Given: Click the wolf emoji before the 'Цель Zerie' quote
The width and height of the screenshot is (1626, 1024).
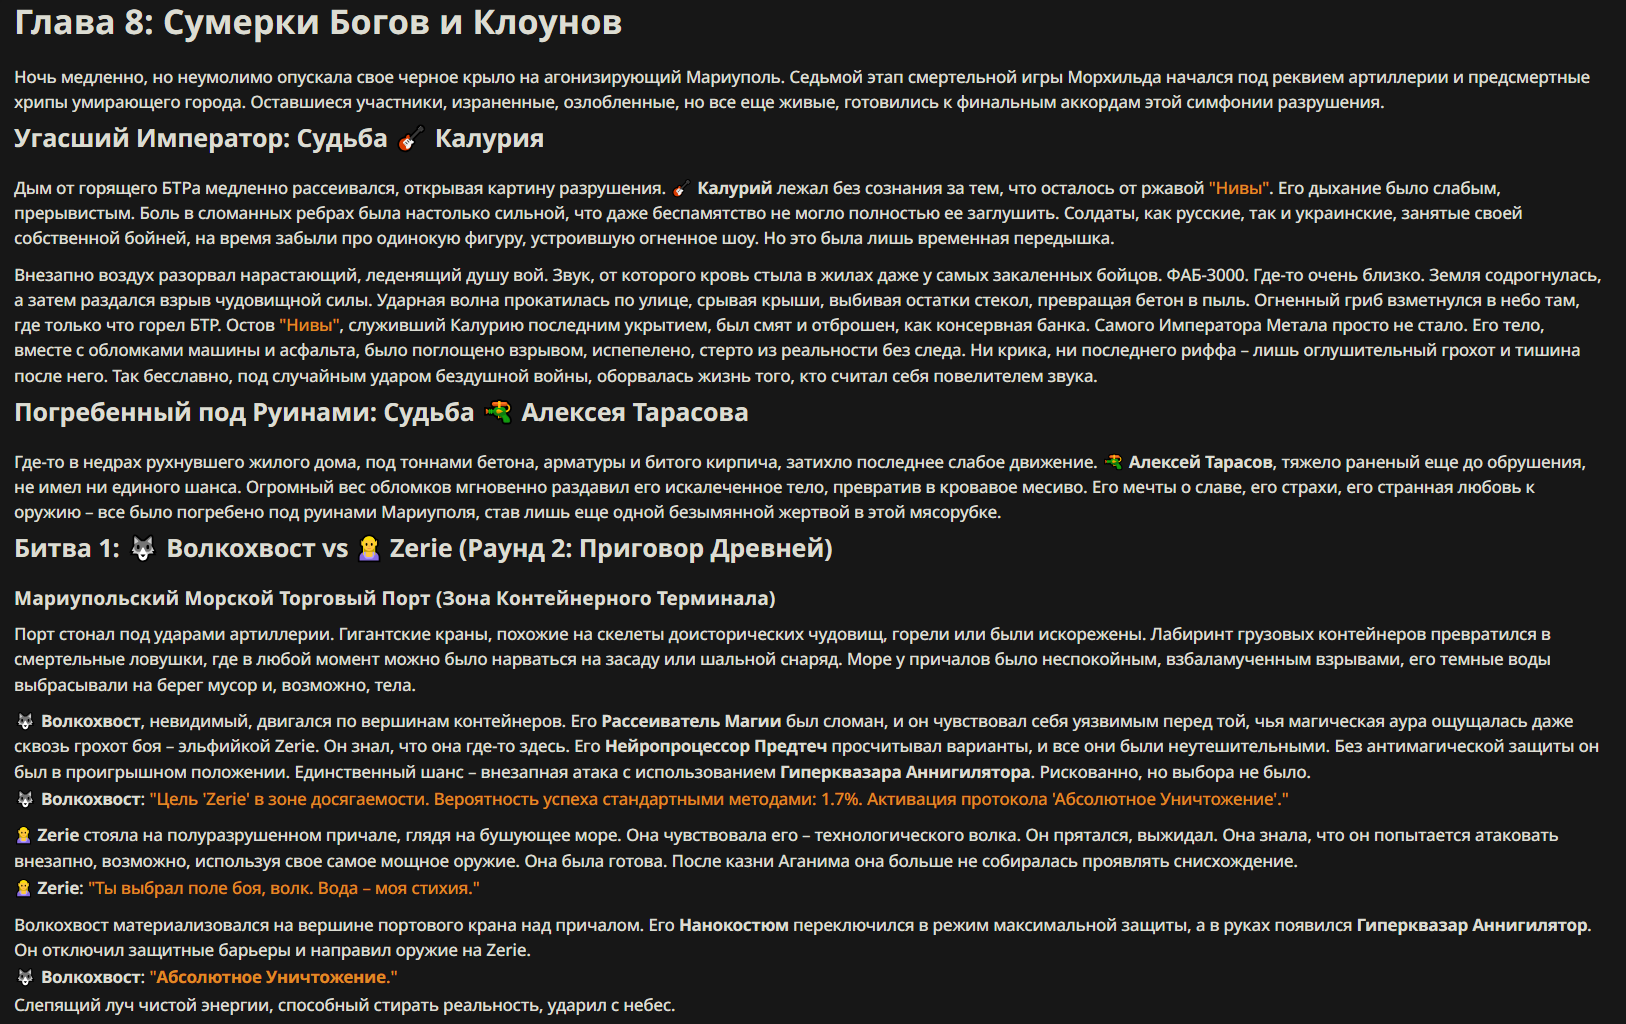Looking at the screenshot, I should (25, 799).
